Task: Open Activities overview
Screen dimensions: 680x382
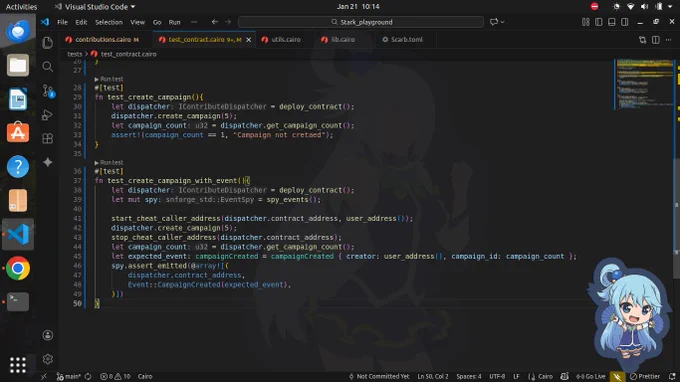Action: click(21, 7)
